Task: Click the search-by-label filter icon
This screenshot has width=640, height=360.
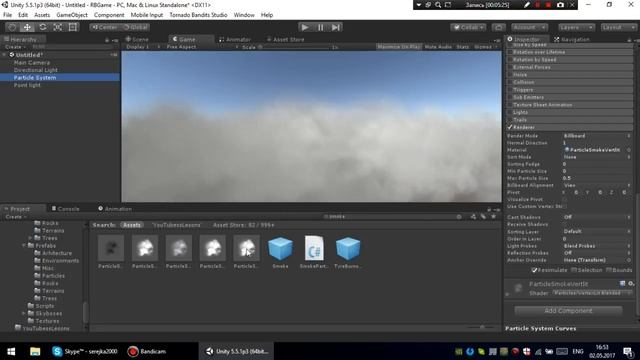Action: point(483,217)
